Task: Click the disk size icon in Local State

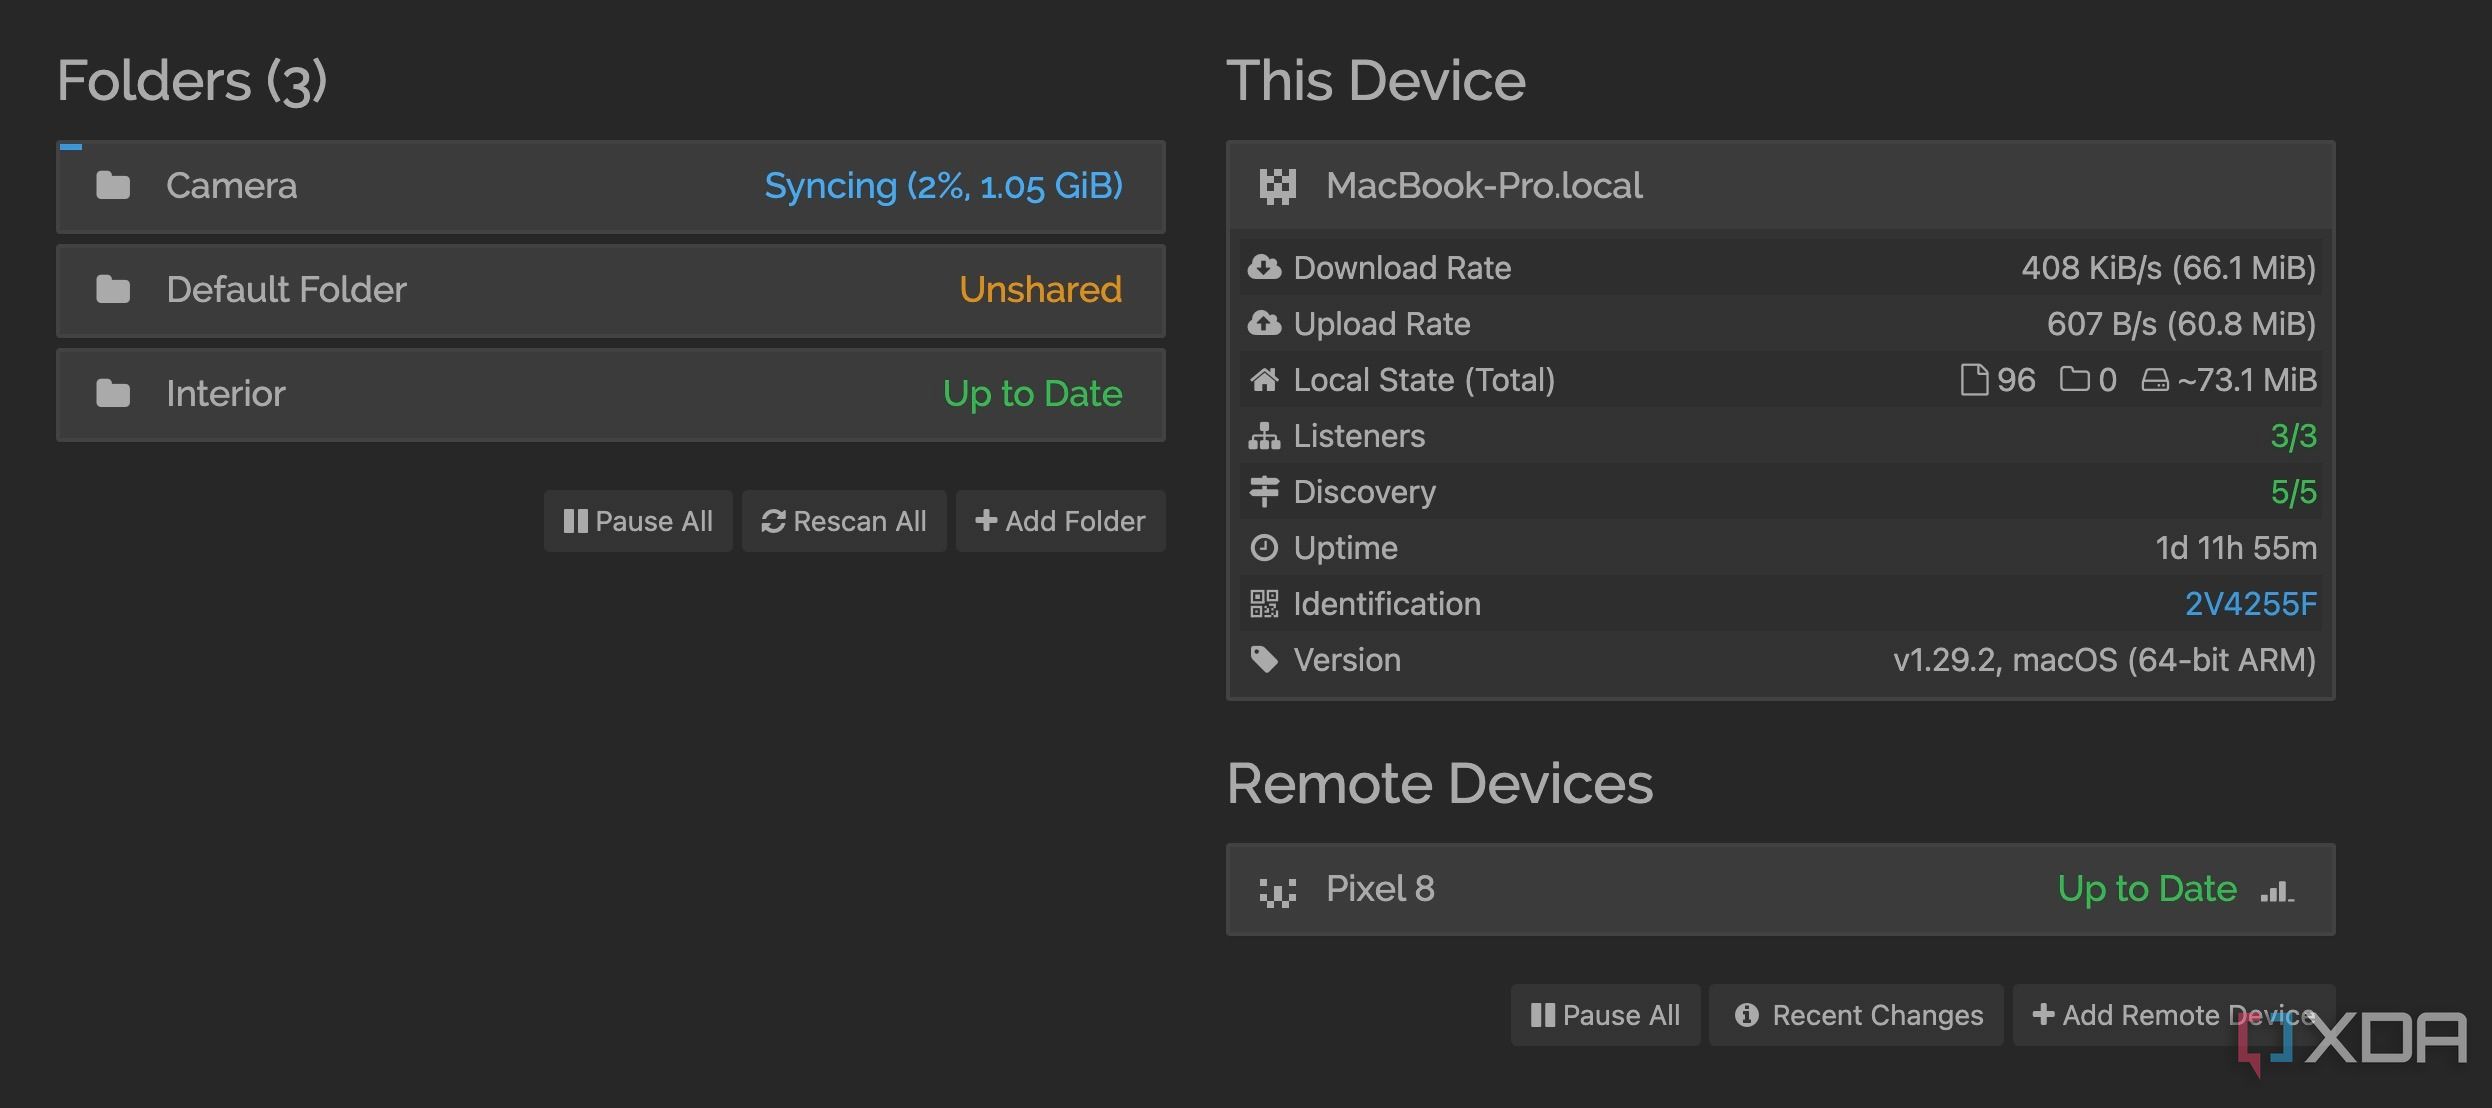Action: [2155, 381]
